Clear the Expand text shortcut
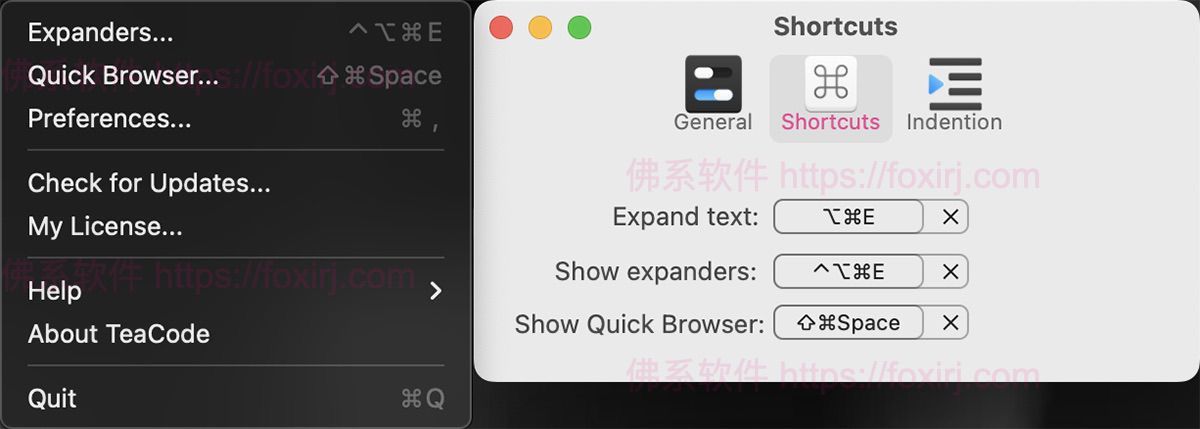 950,217
